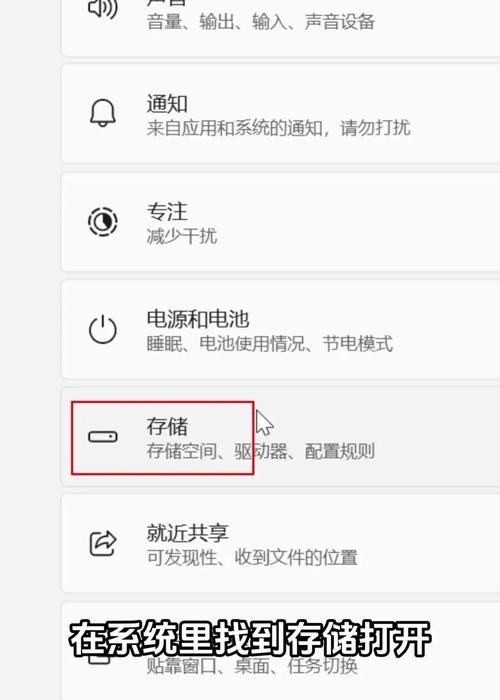Click the power symbol icon
500x700 pixels.
coord(103,329)
